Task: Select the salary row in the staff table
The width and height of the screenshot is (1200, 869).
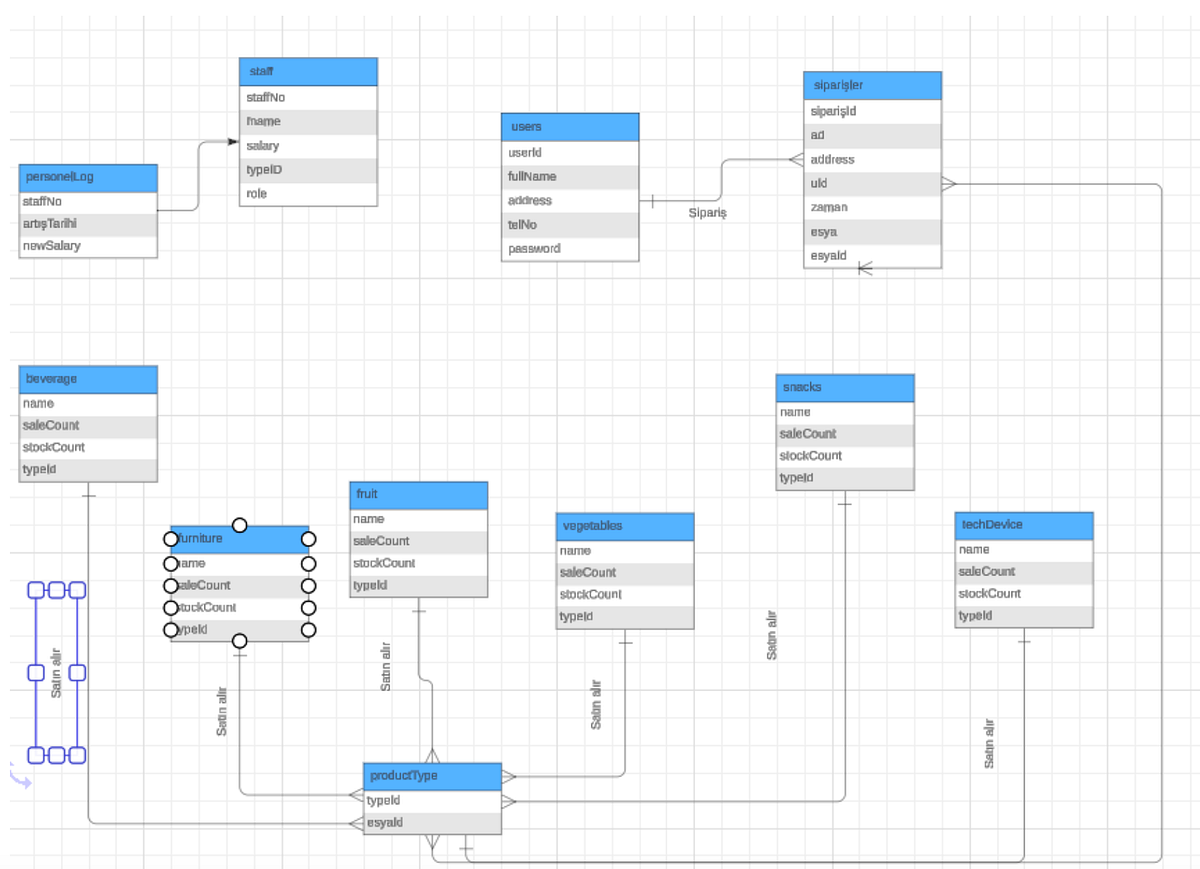Action: tap(307, 145)
